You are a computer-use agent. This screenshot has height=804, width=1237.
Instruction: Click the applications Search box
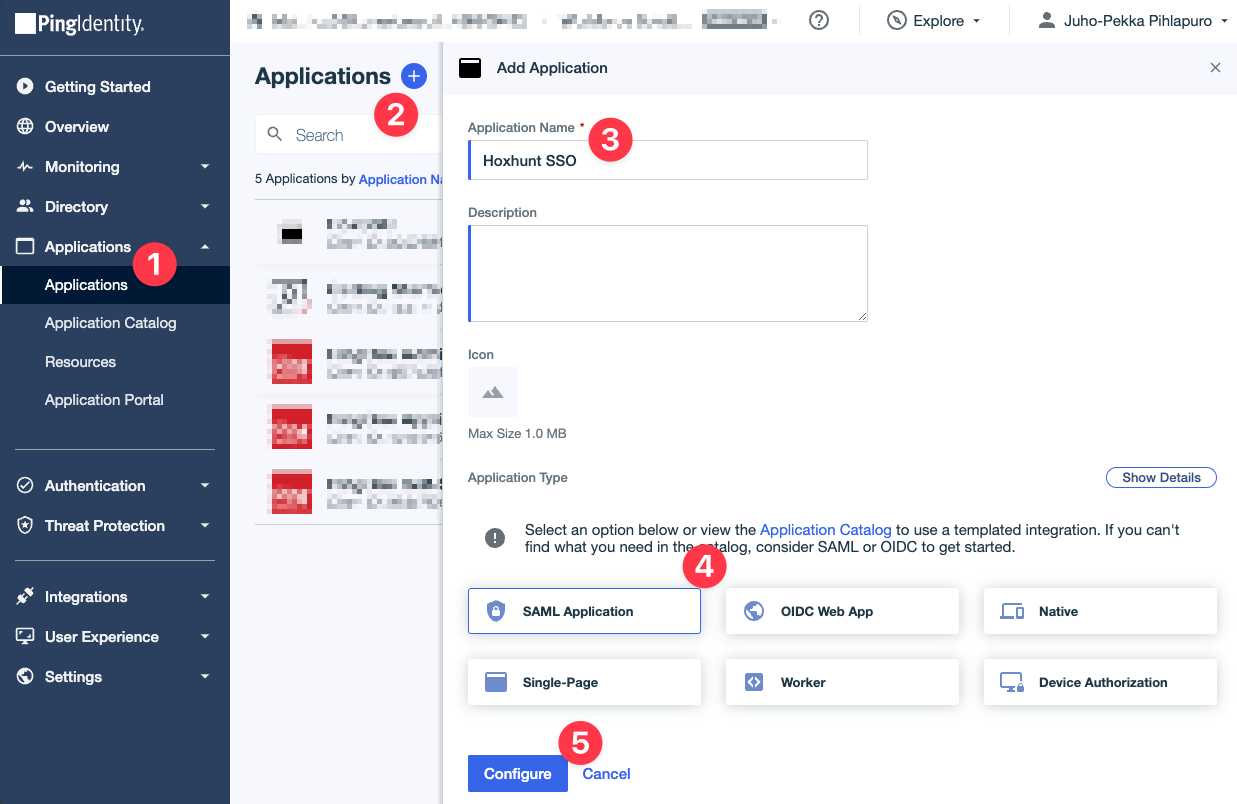349,135
